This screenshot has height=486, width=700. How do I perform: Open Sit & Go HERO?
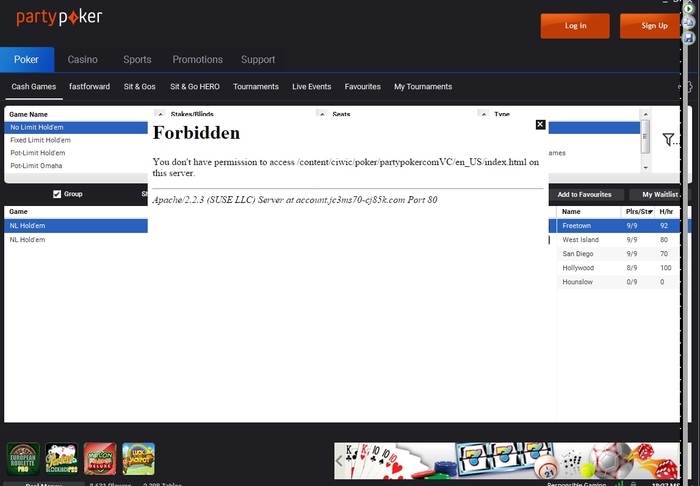tap(195, 87)
